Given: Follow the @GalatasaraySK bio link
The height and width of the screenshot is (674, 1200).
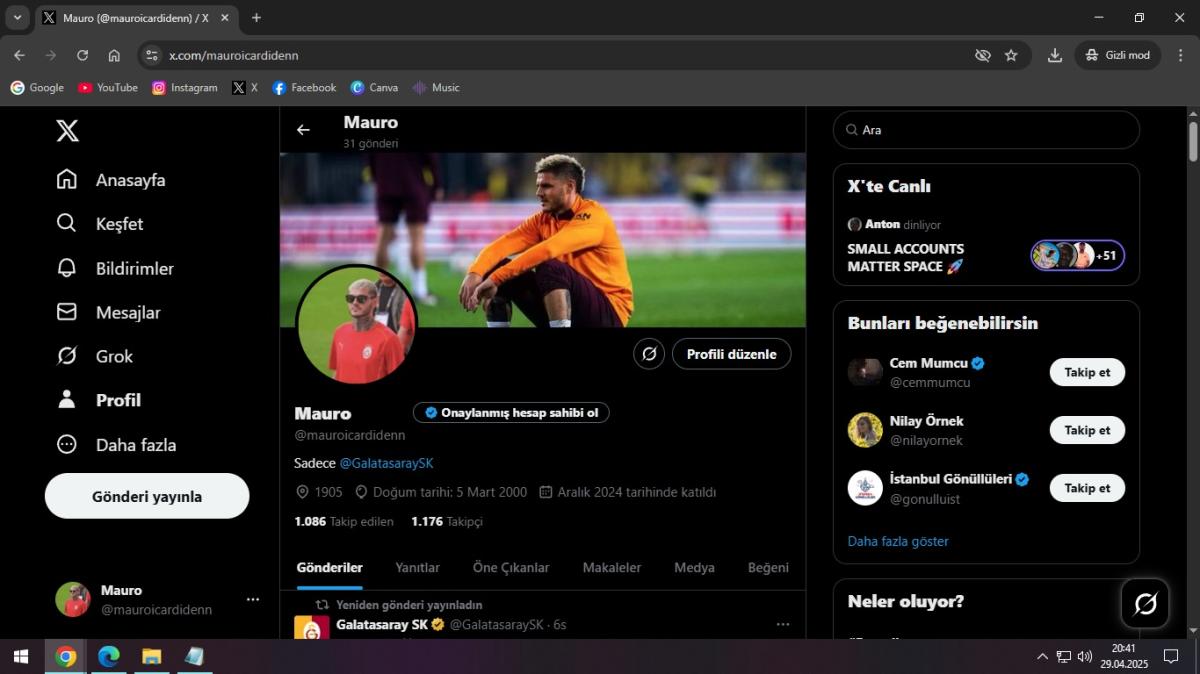Looking at the screenshot, I should pos(386,463).
